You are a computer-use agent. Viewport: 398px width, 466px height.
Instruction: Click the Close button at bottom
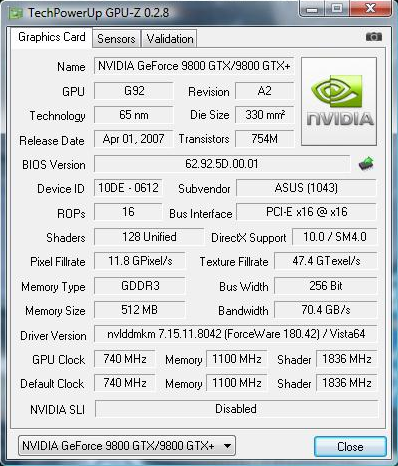coord(350,446)
